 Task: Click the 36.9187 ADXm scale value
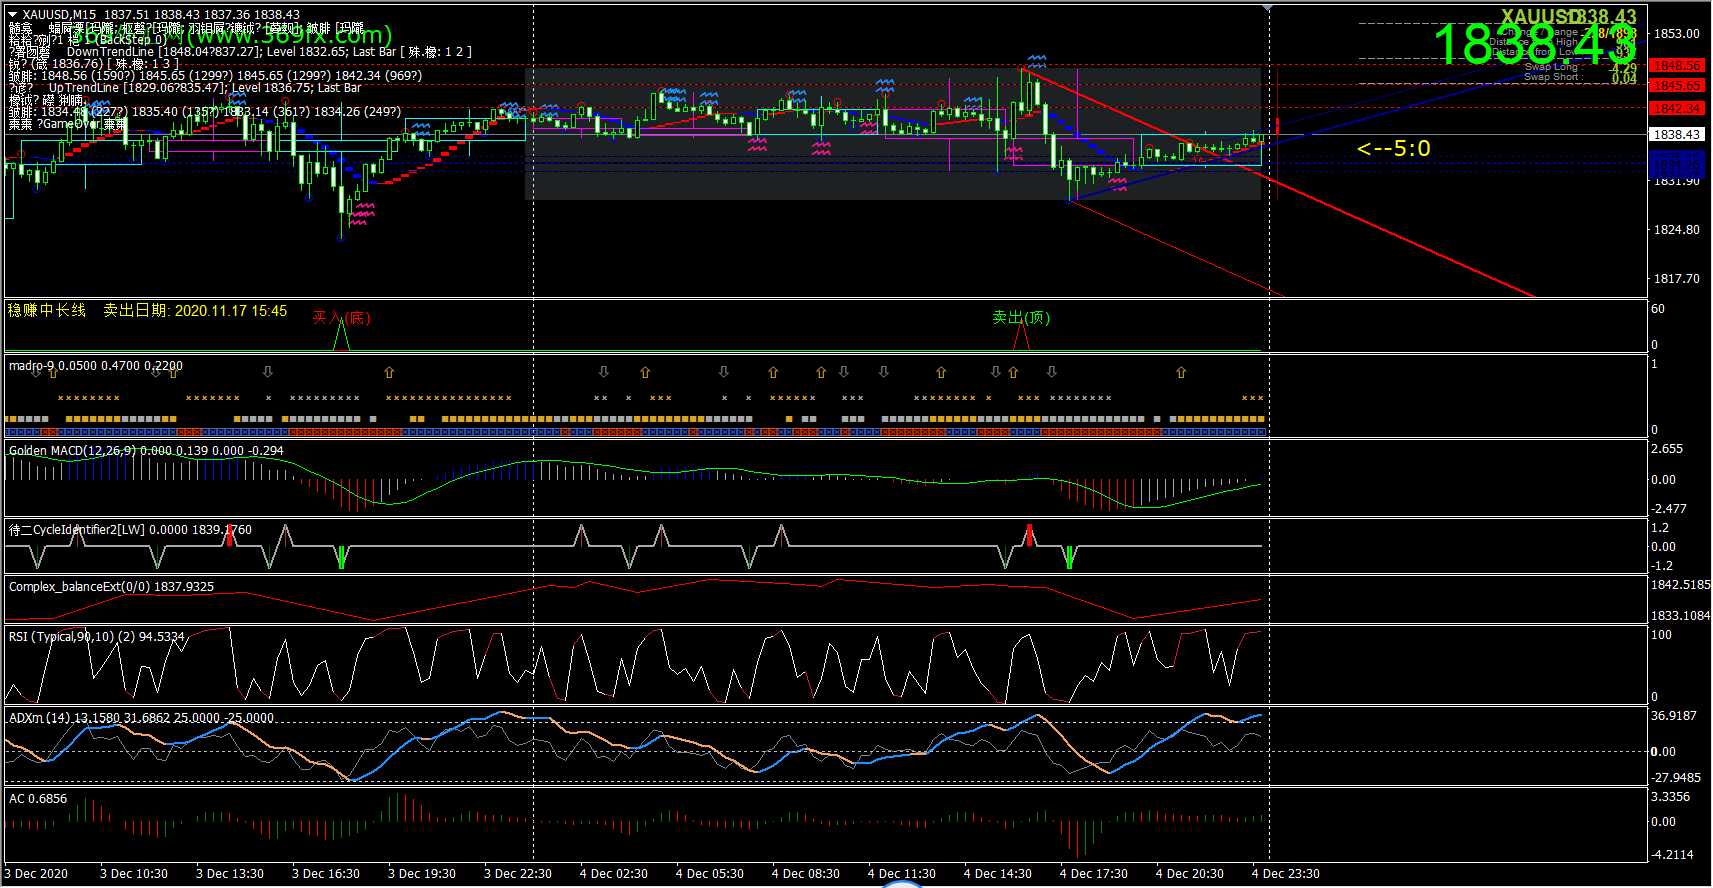click(x=1674, y=716)
